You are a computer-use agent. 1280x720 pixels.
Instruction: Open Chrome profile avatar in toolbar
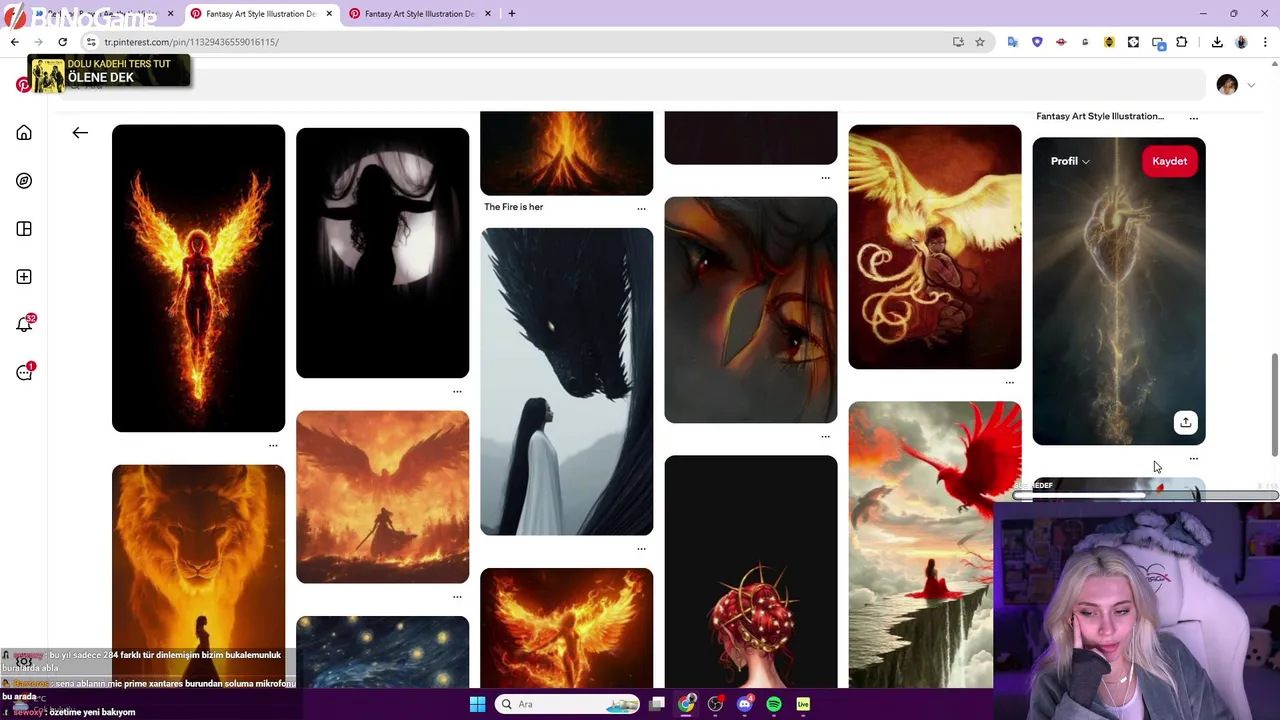tap(1241, 42)
